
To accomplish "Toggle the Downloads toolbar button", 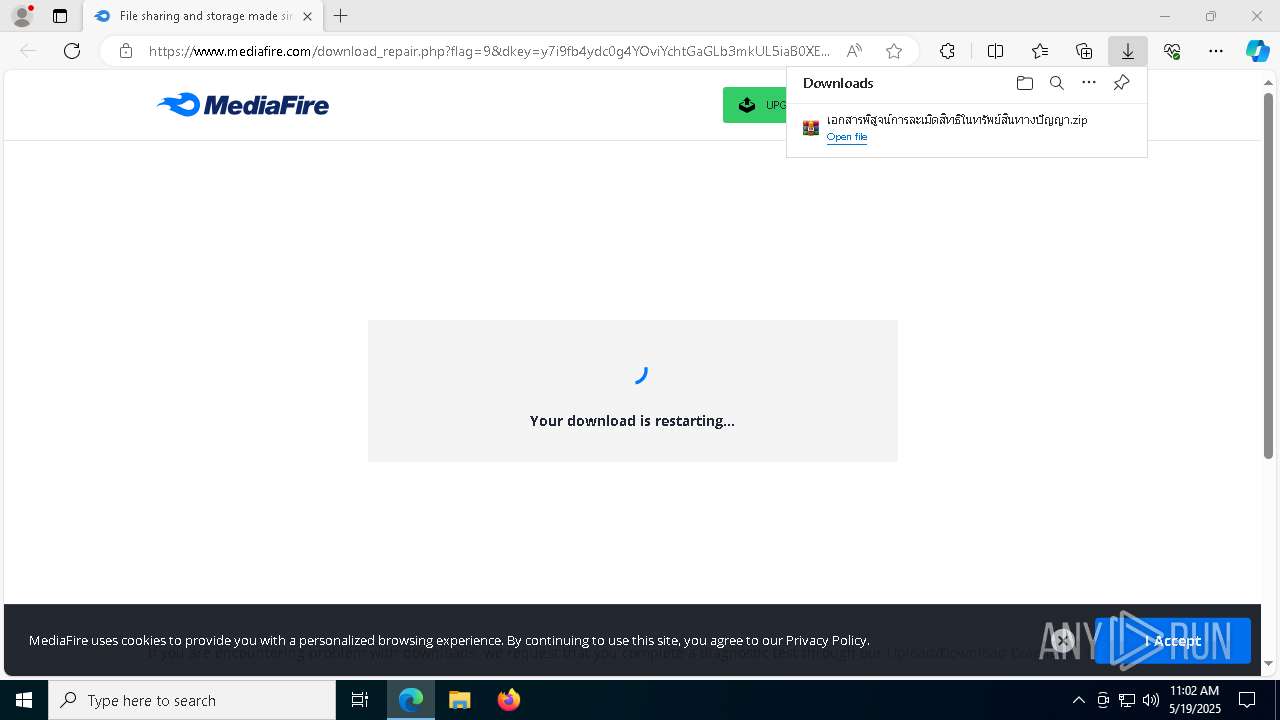I will pyautogui.click(x=1128, y=51).
